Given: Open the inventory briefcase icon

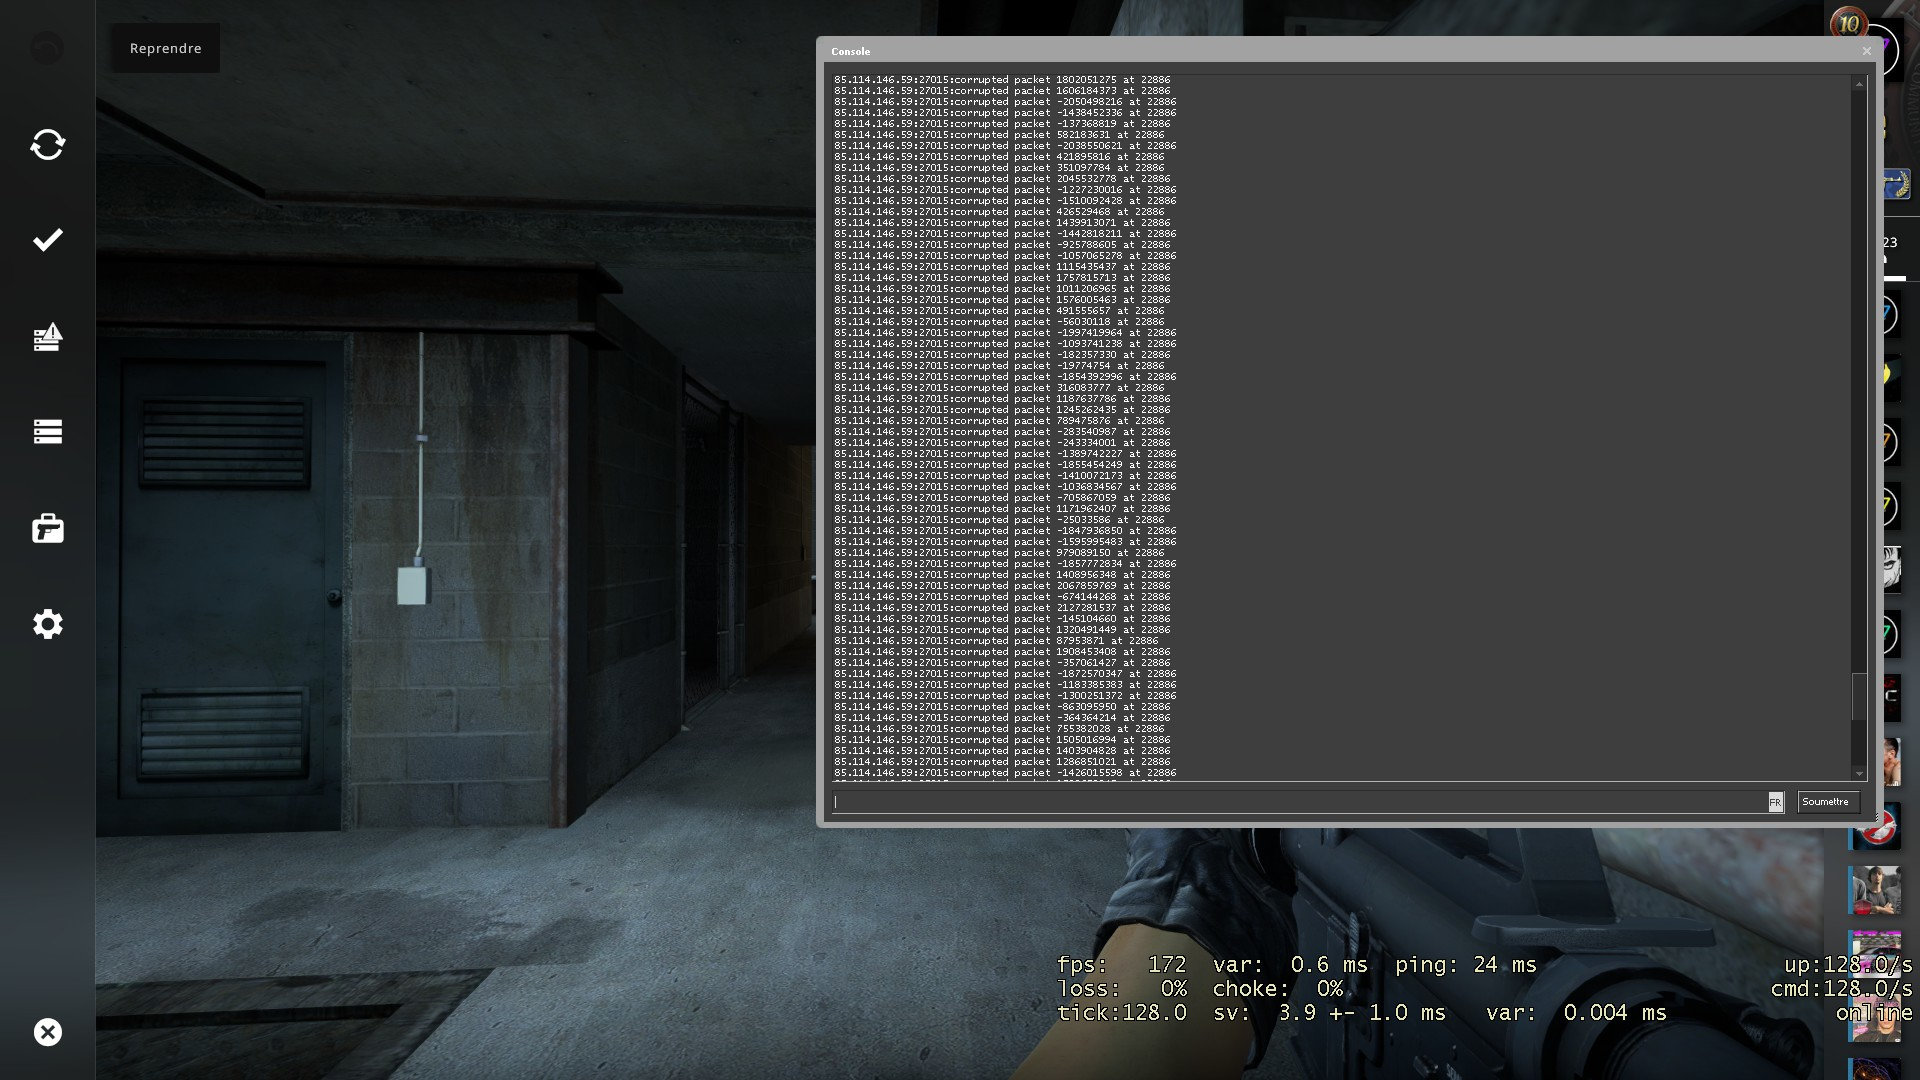Looking at the screenshot, I should pyautogui.click(x=47, y=528).
